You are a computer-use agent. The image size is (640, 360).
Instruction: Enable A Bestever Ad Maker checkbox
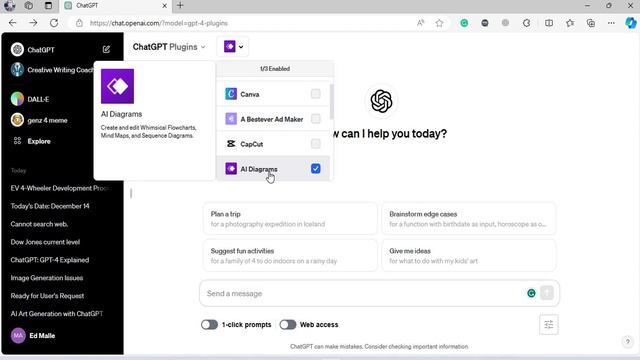[316, 119]
